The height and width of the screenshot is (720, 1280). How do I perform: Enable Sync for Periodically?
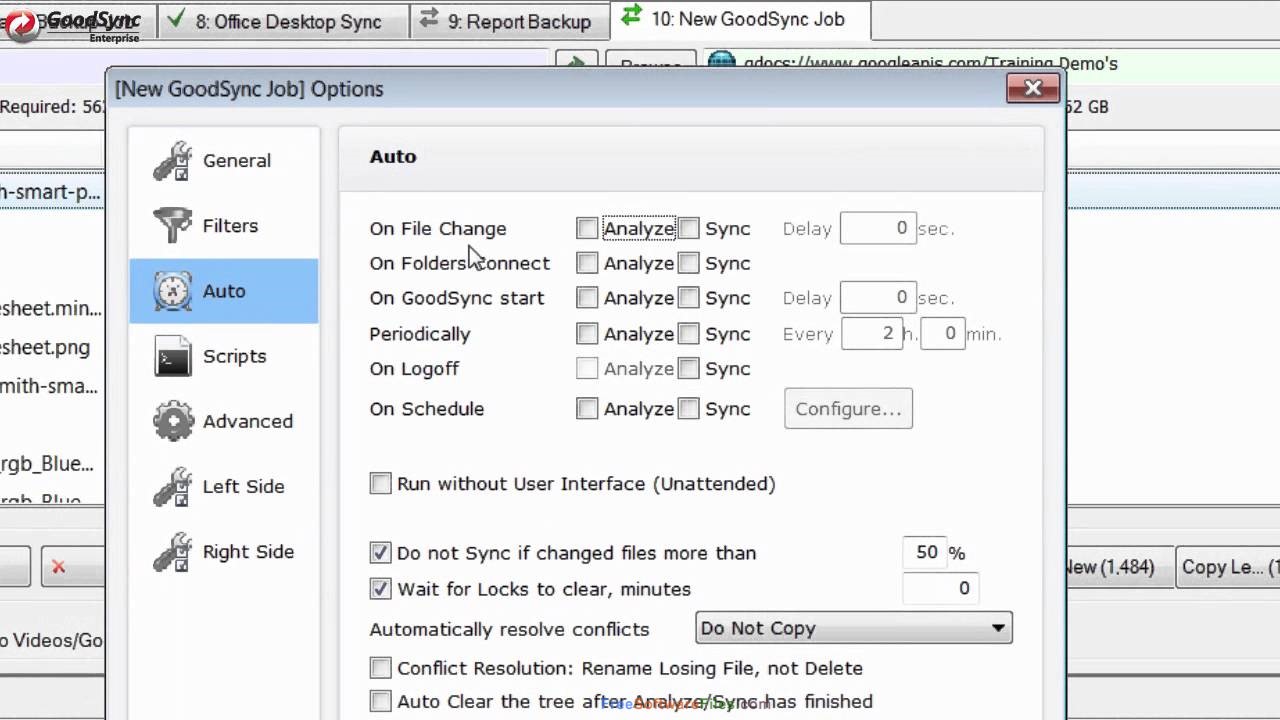[x=688, y=334]
